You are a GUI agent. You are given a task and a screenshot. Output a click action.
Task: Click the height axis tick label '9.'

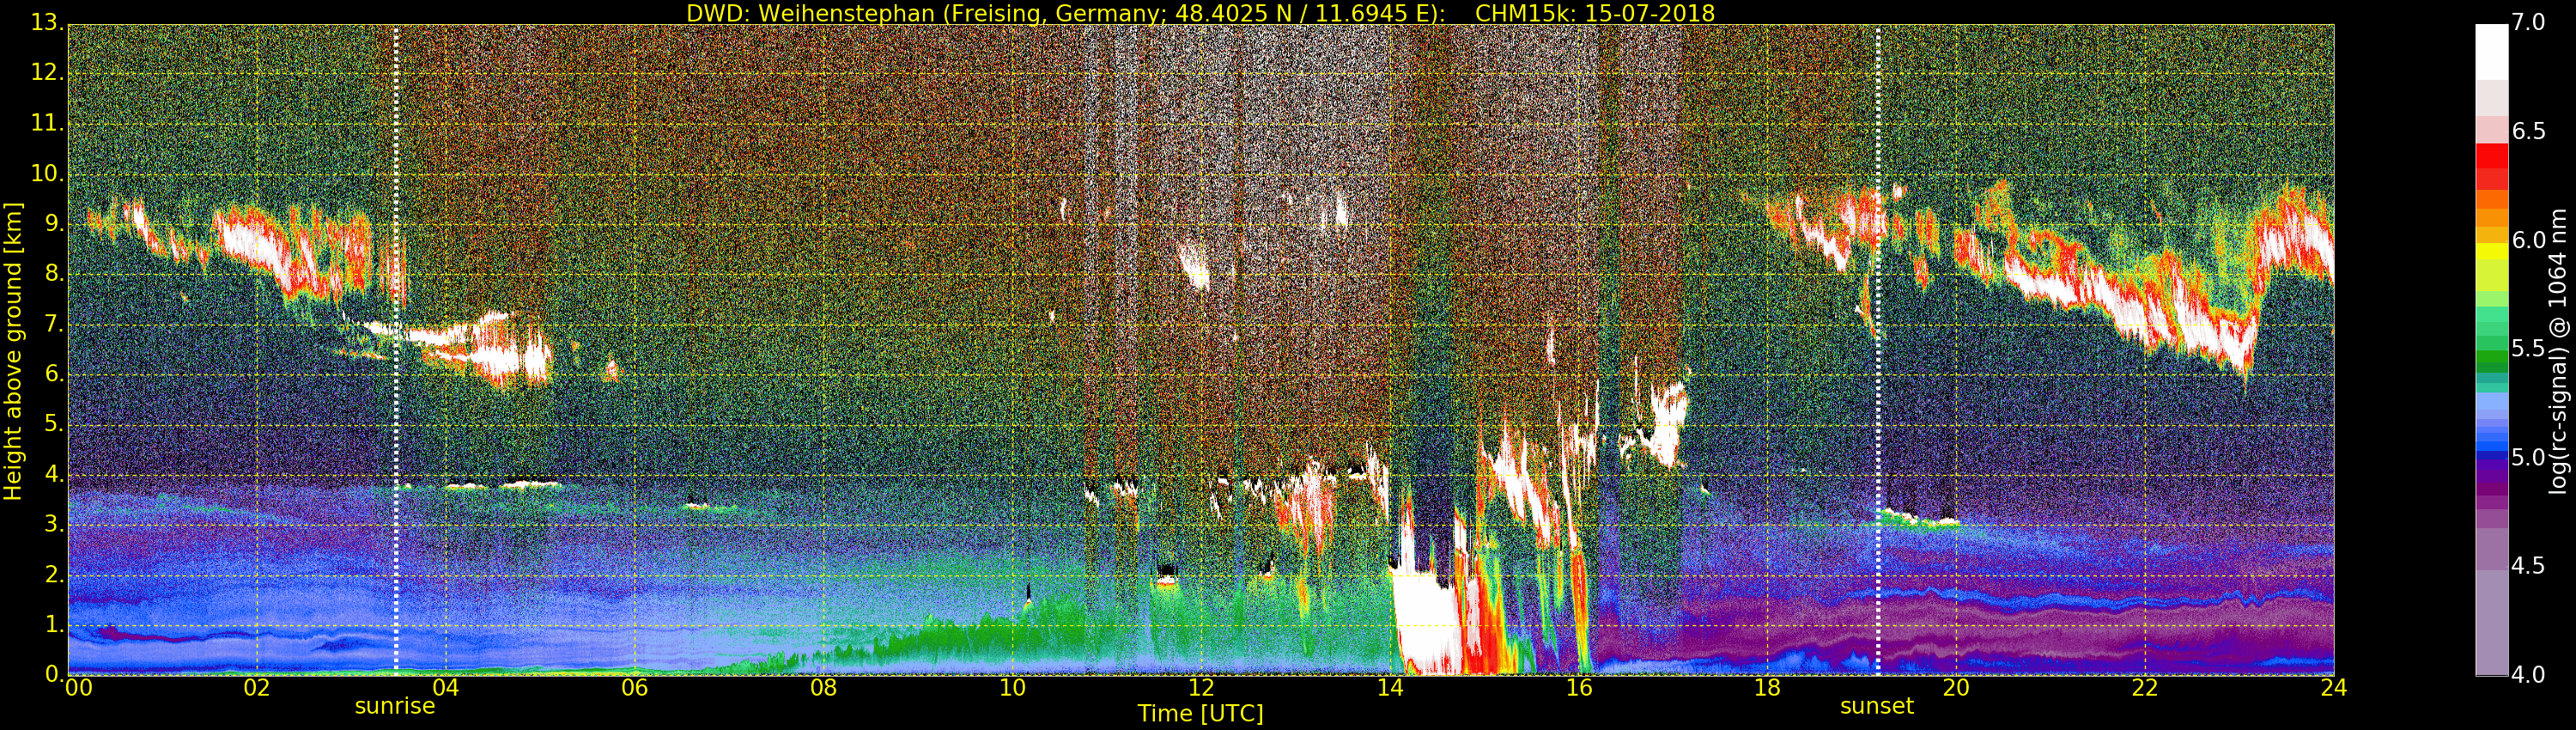point(53,224)
